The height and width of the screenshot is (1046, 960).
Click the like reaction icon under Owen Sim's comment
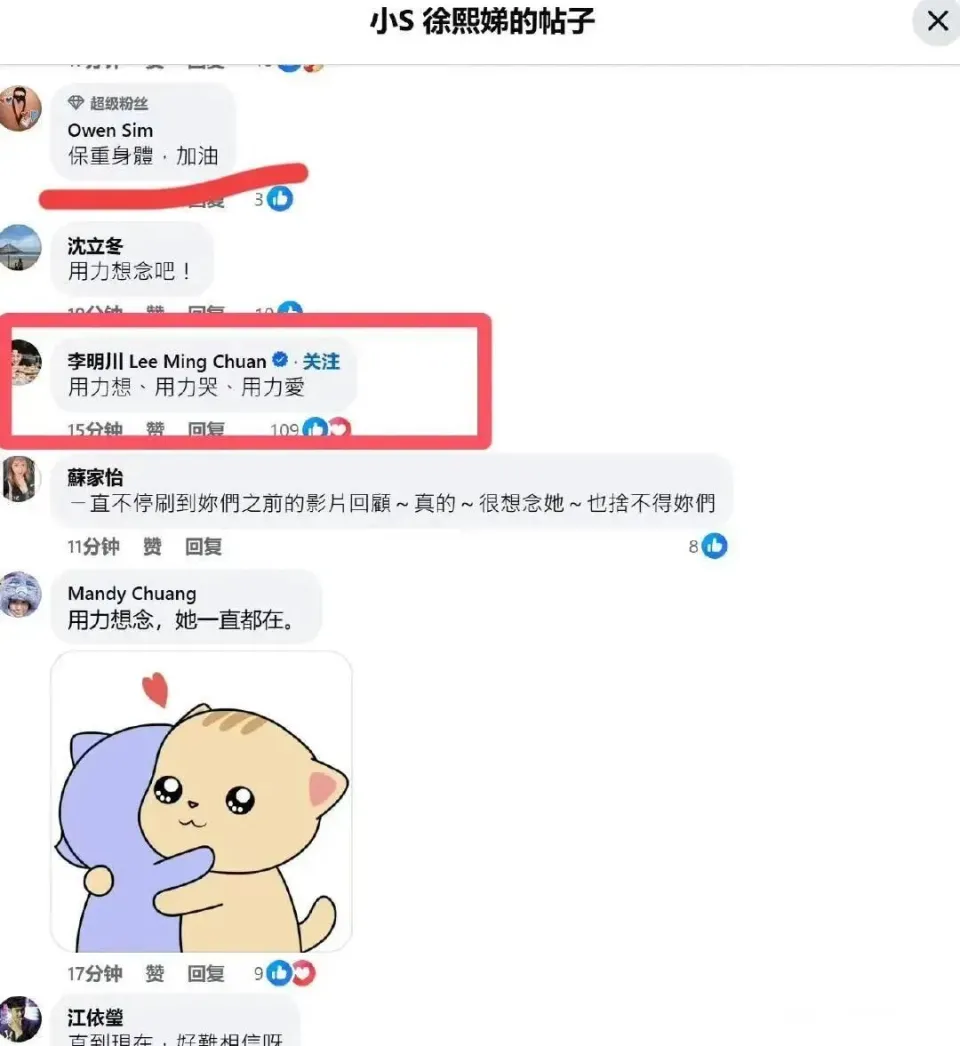280,199
